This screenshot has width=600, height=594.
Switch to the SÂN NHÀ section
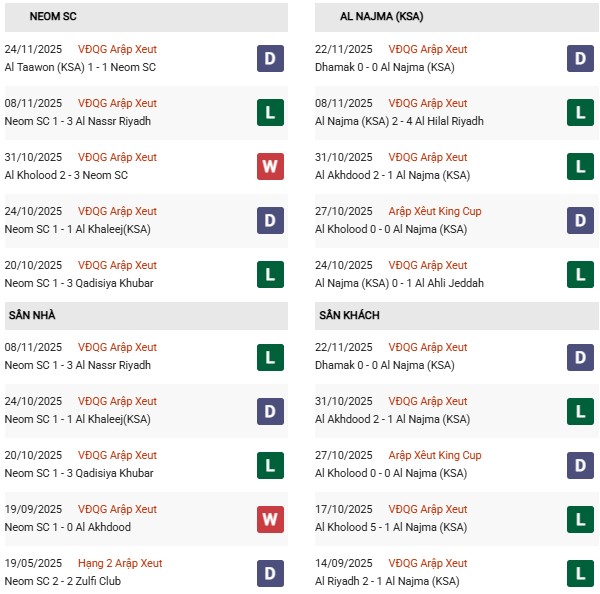32,315
